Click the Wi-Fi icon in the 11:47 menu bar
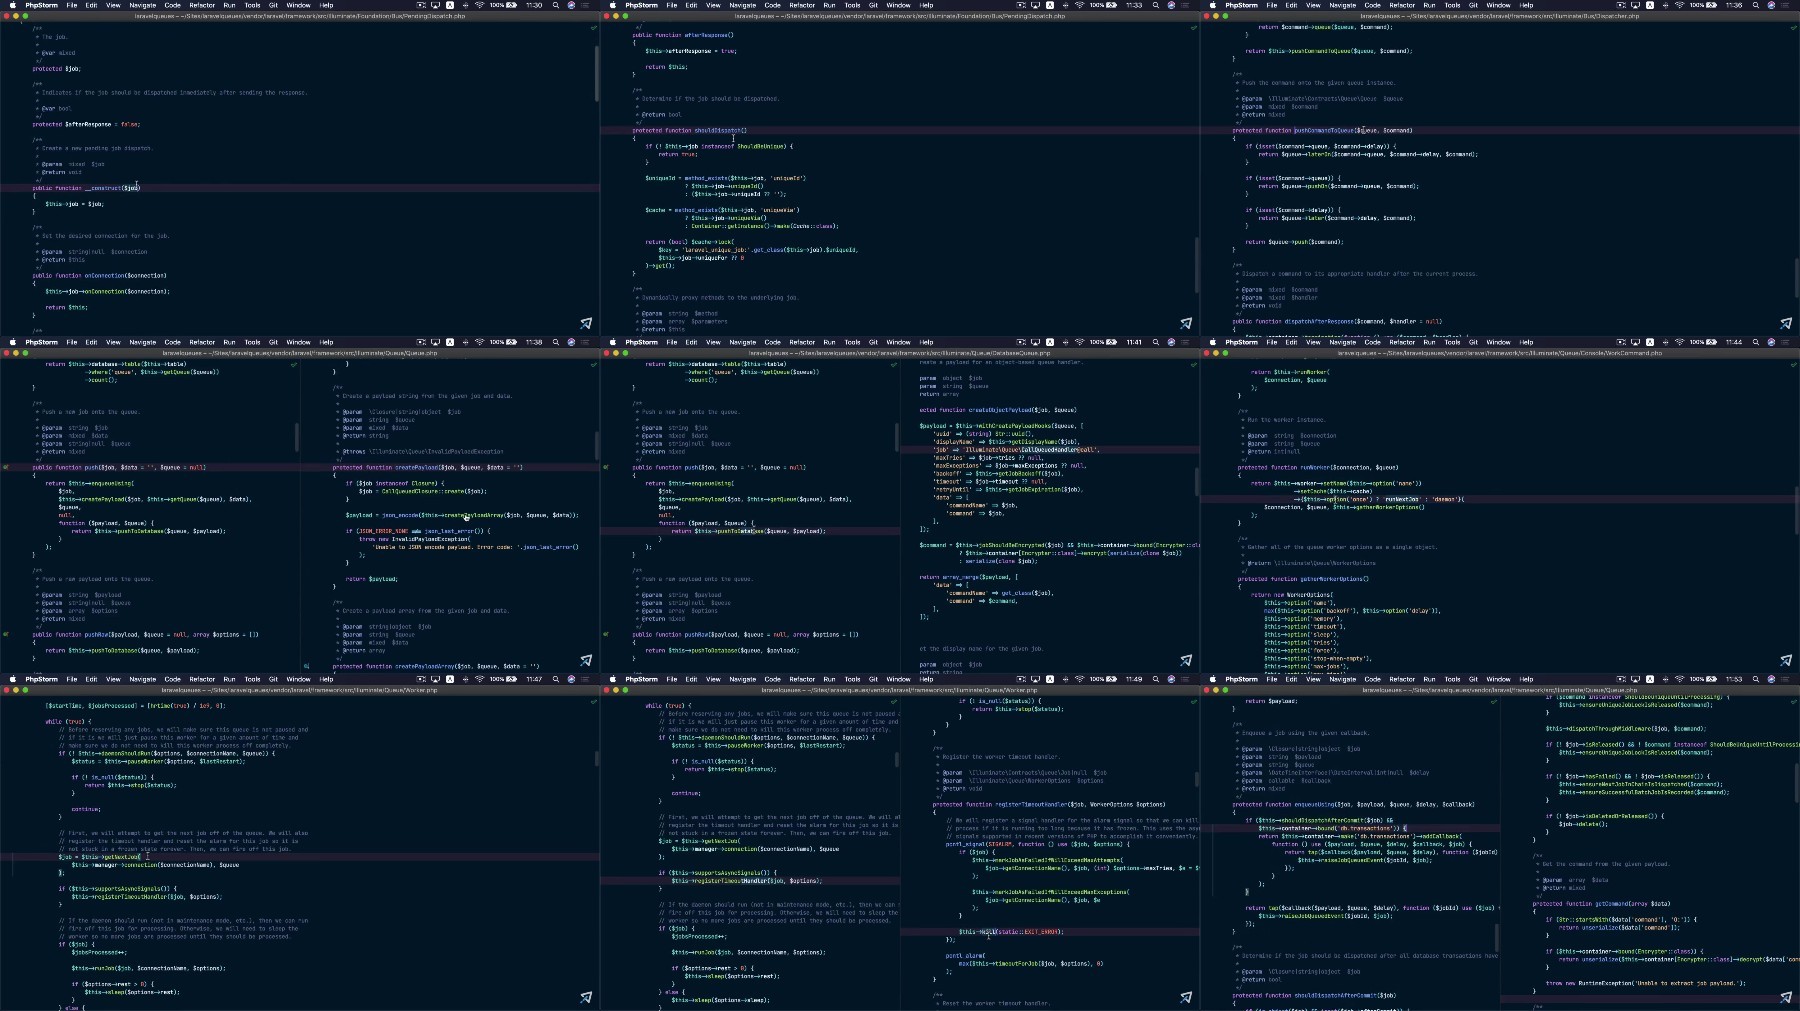This screenshot has height=1011, width=1800. [x=479, y=679]
